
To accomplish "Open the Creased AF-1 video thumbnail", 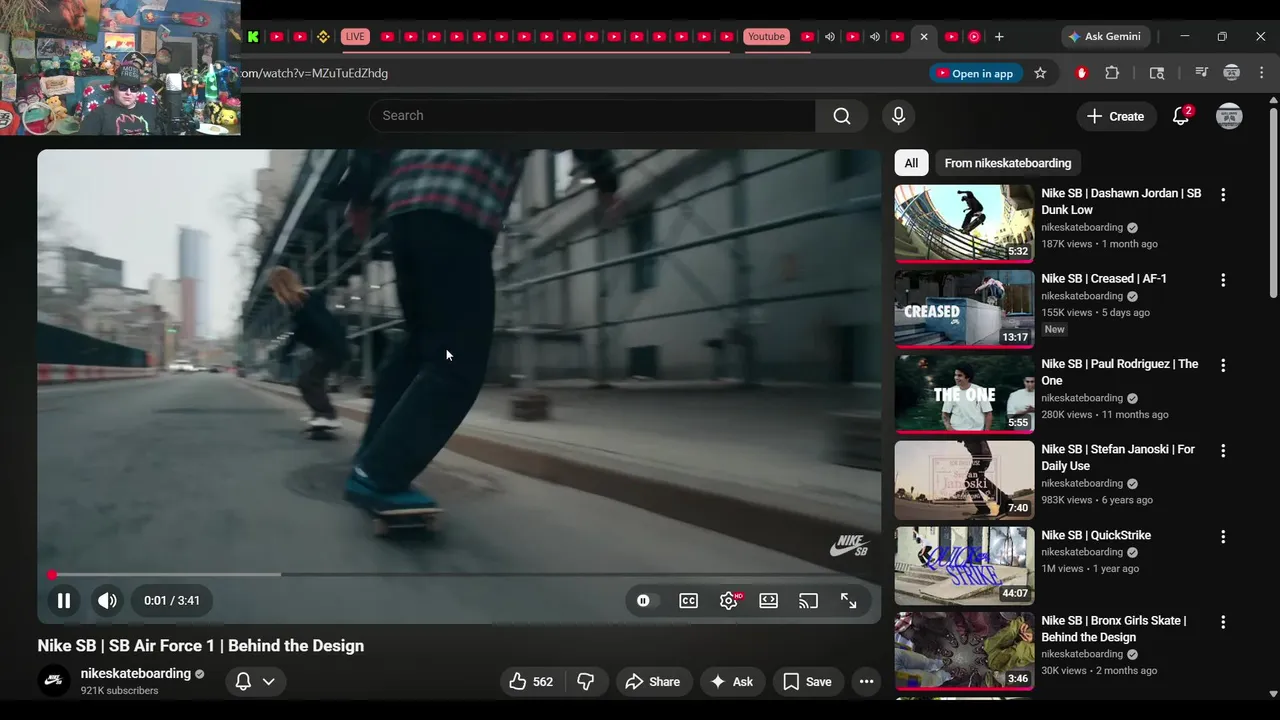I will coord(964,309).
